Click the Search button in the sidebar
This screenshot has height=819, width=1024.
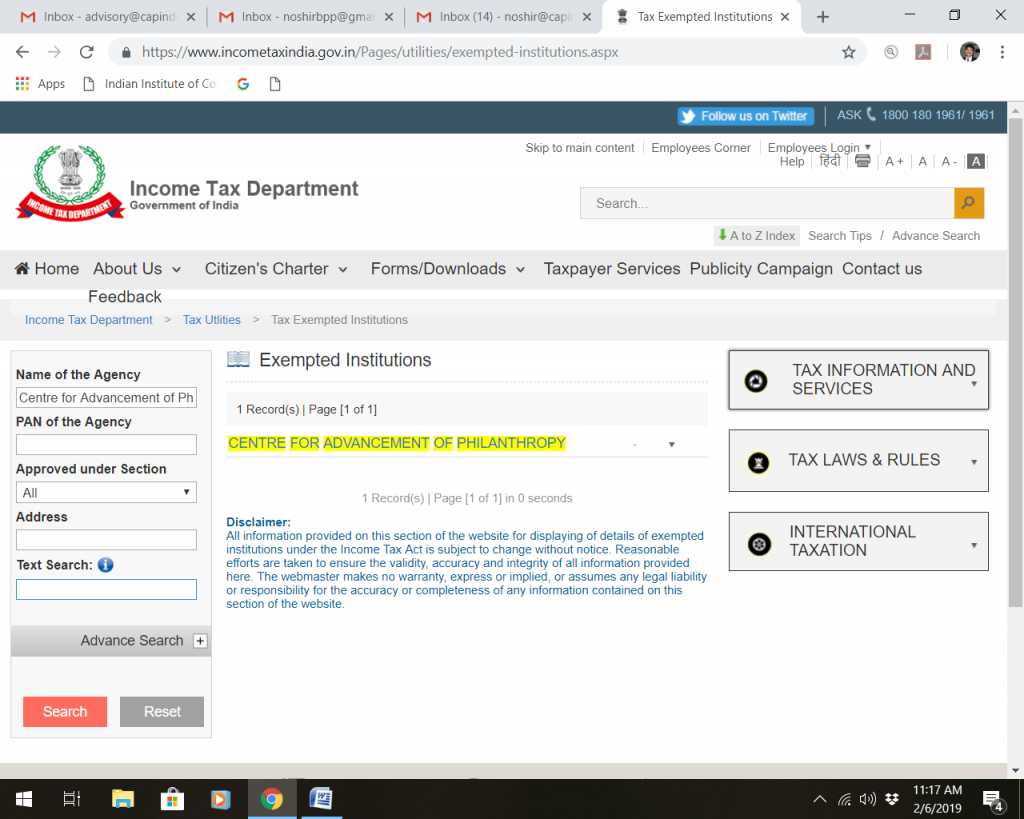pos(64,711)
